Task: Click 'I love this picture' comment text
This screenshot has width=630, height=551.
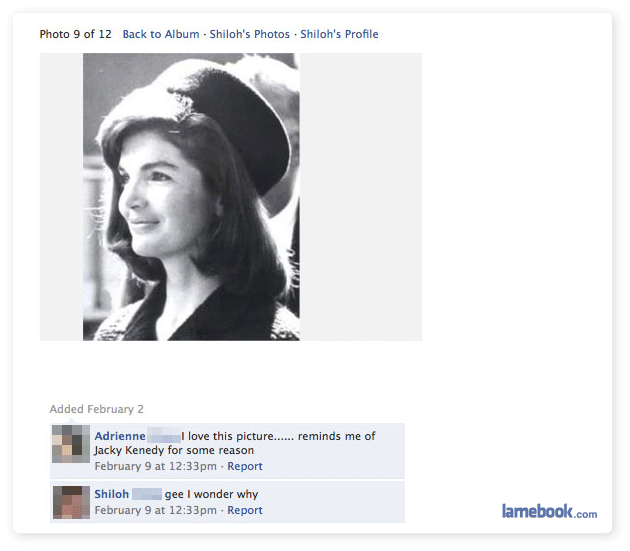Action: pos(227,436)
